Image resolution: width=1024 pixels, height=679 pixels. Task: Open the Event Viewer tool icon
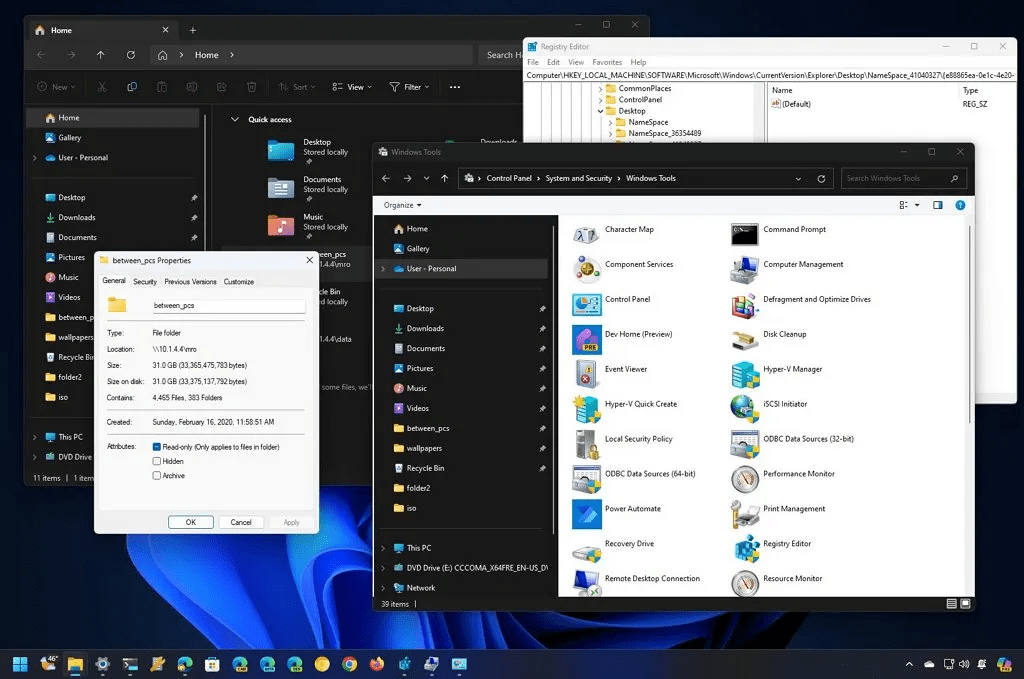pyautogui.click(x=586, y=374)
